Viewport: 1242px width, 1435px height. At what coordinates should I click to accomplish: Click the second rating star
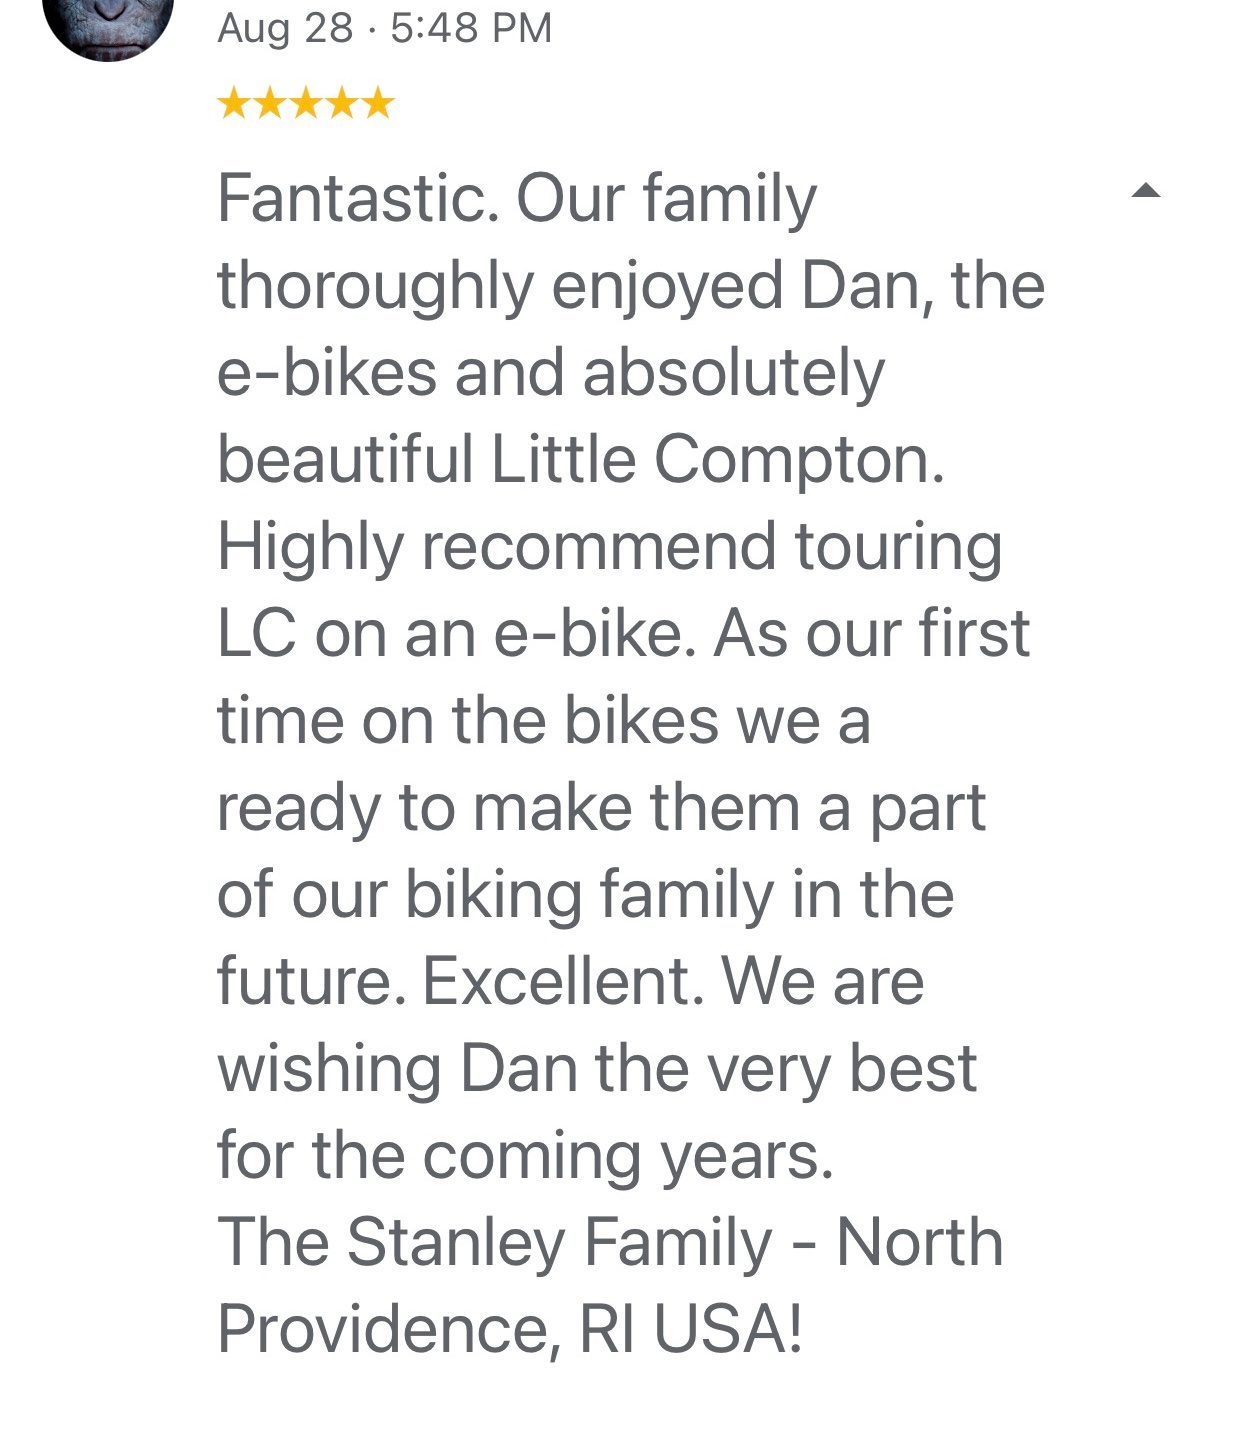pyautogui.click(x=270, y=103)
